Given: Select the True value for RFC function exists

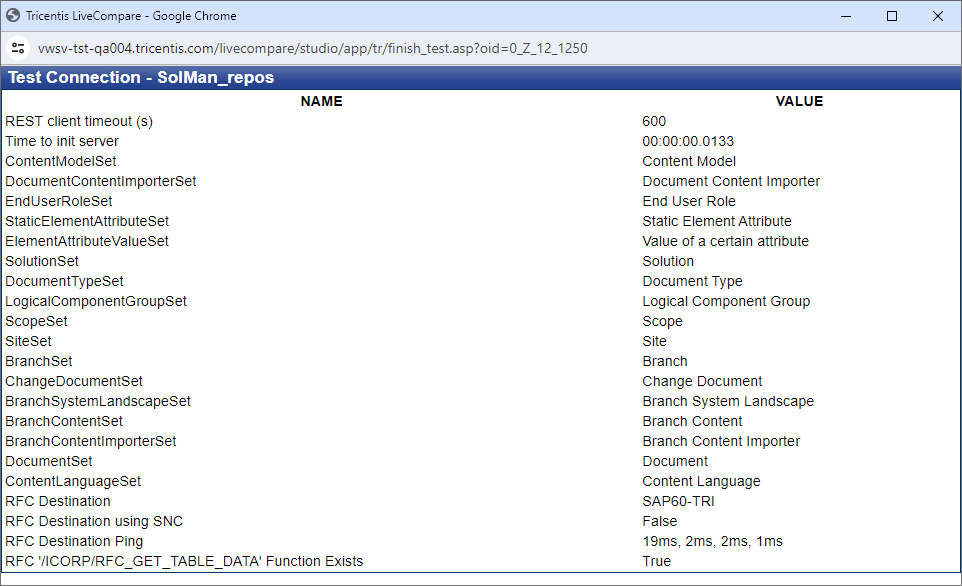Looking at the screenshot, I should point(657,561).
